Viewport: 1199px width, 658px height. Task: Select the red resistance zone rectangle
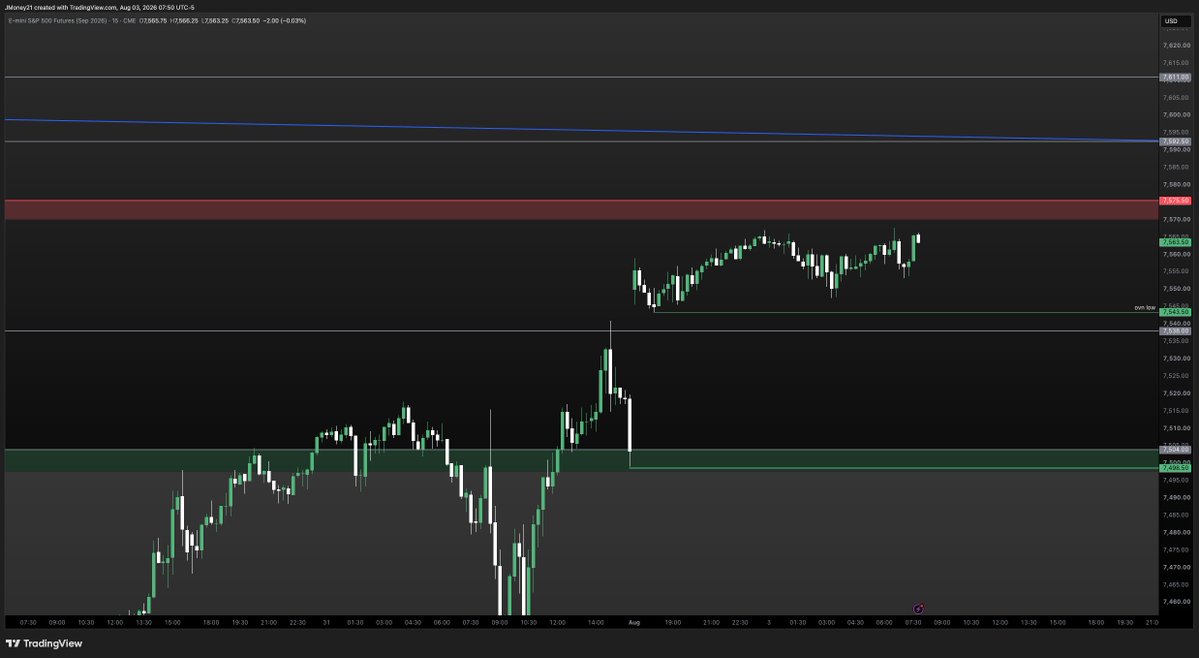click(581, 209)
